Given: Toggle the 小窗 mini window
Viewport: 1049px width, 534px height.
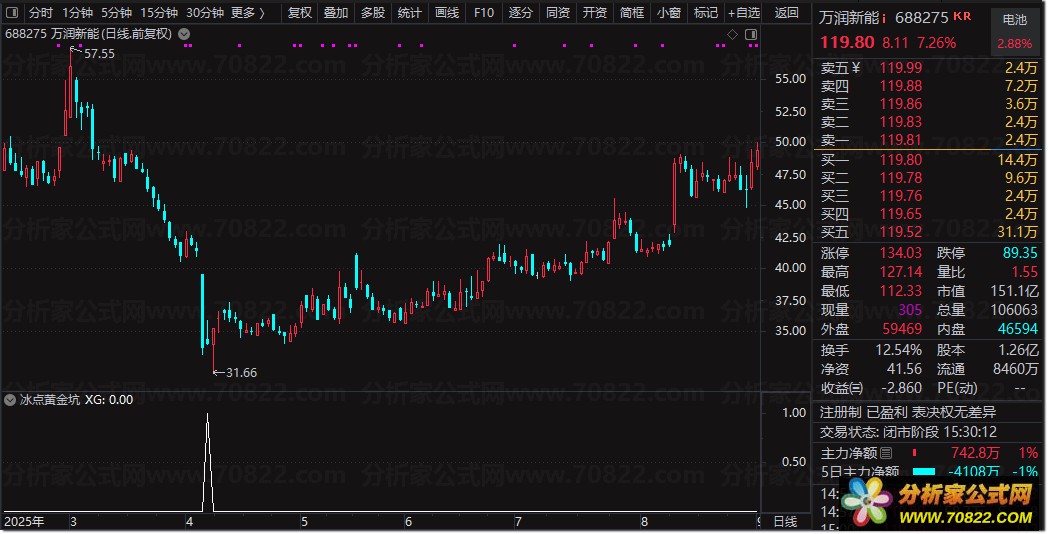Looking at the screenshot, I should tap(668, 13).
